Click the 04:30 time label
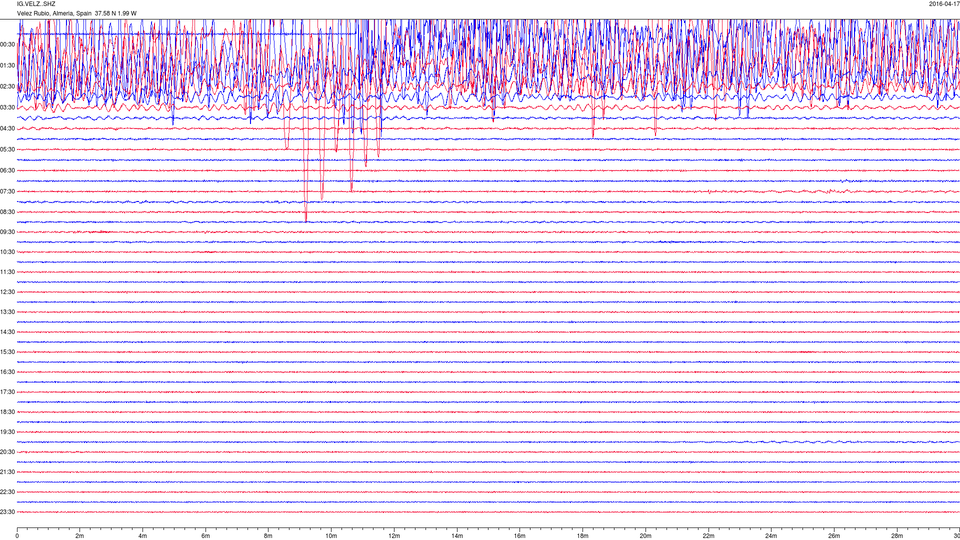 point(7,129)
